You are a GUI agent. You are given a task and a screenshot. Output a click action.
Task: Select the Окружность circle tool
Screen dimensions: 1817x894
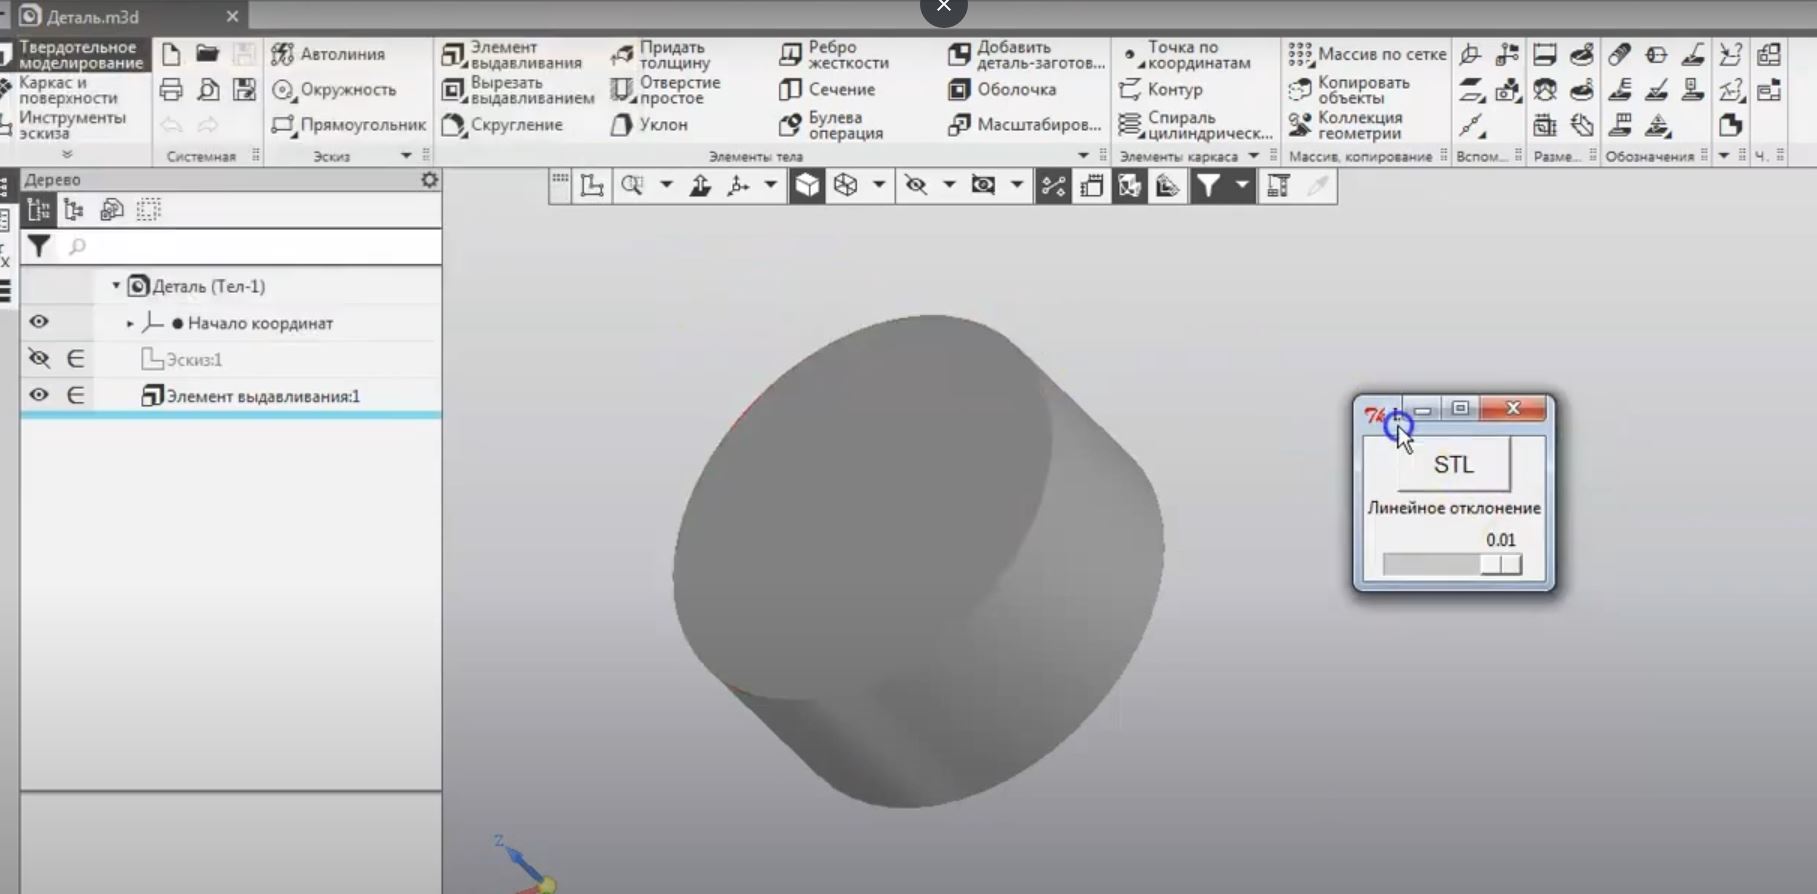pos(334,90)
